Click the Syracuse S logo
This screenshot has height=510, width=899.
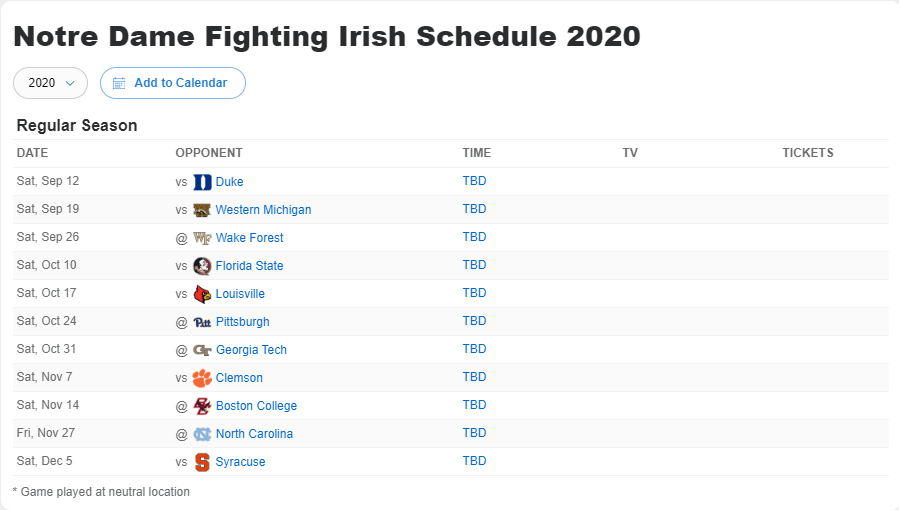(x=202, y=462)
